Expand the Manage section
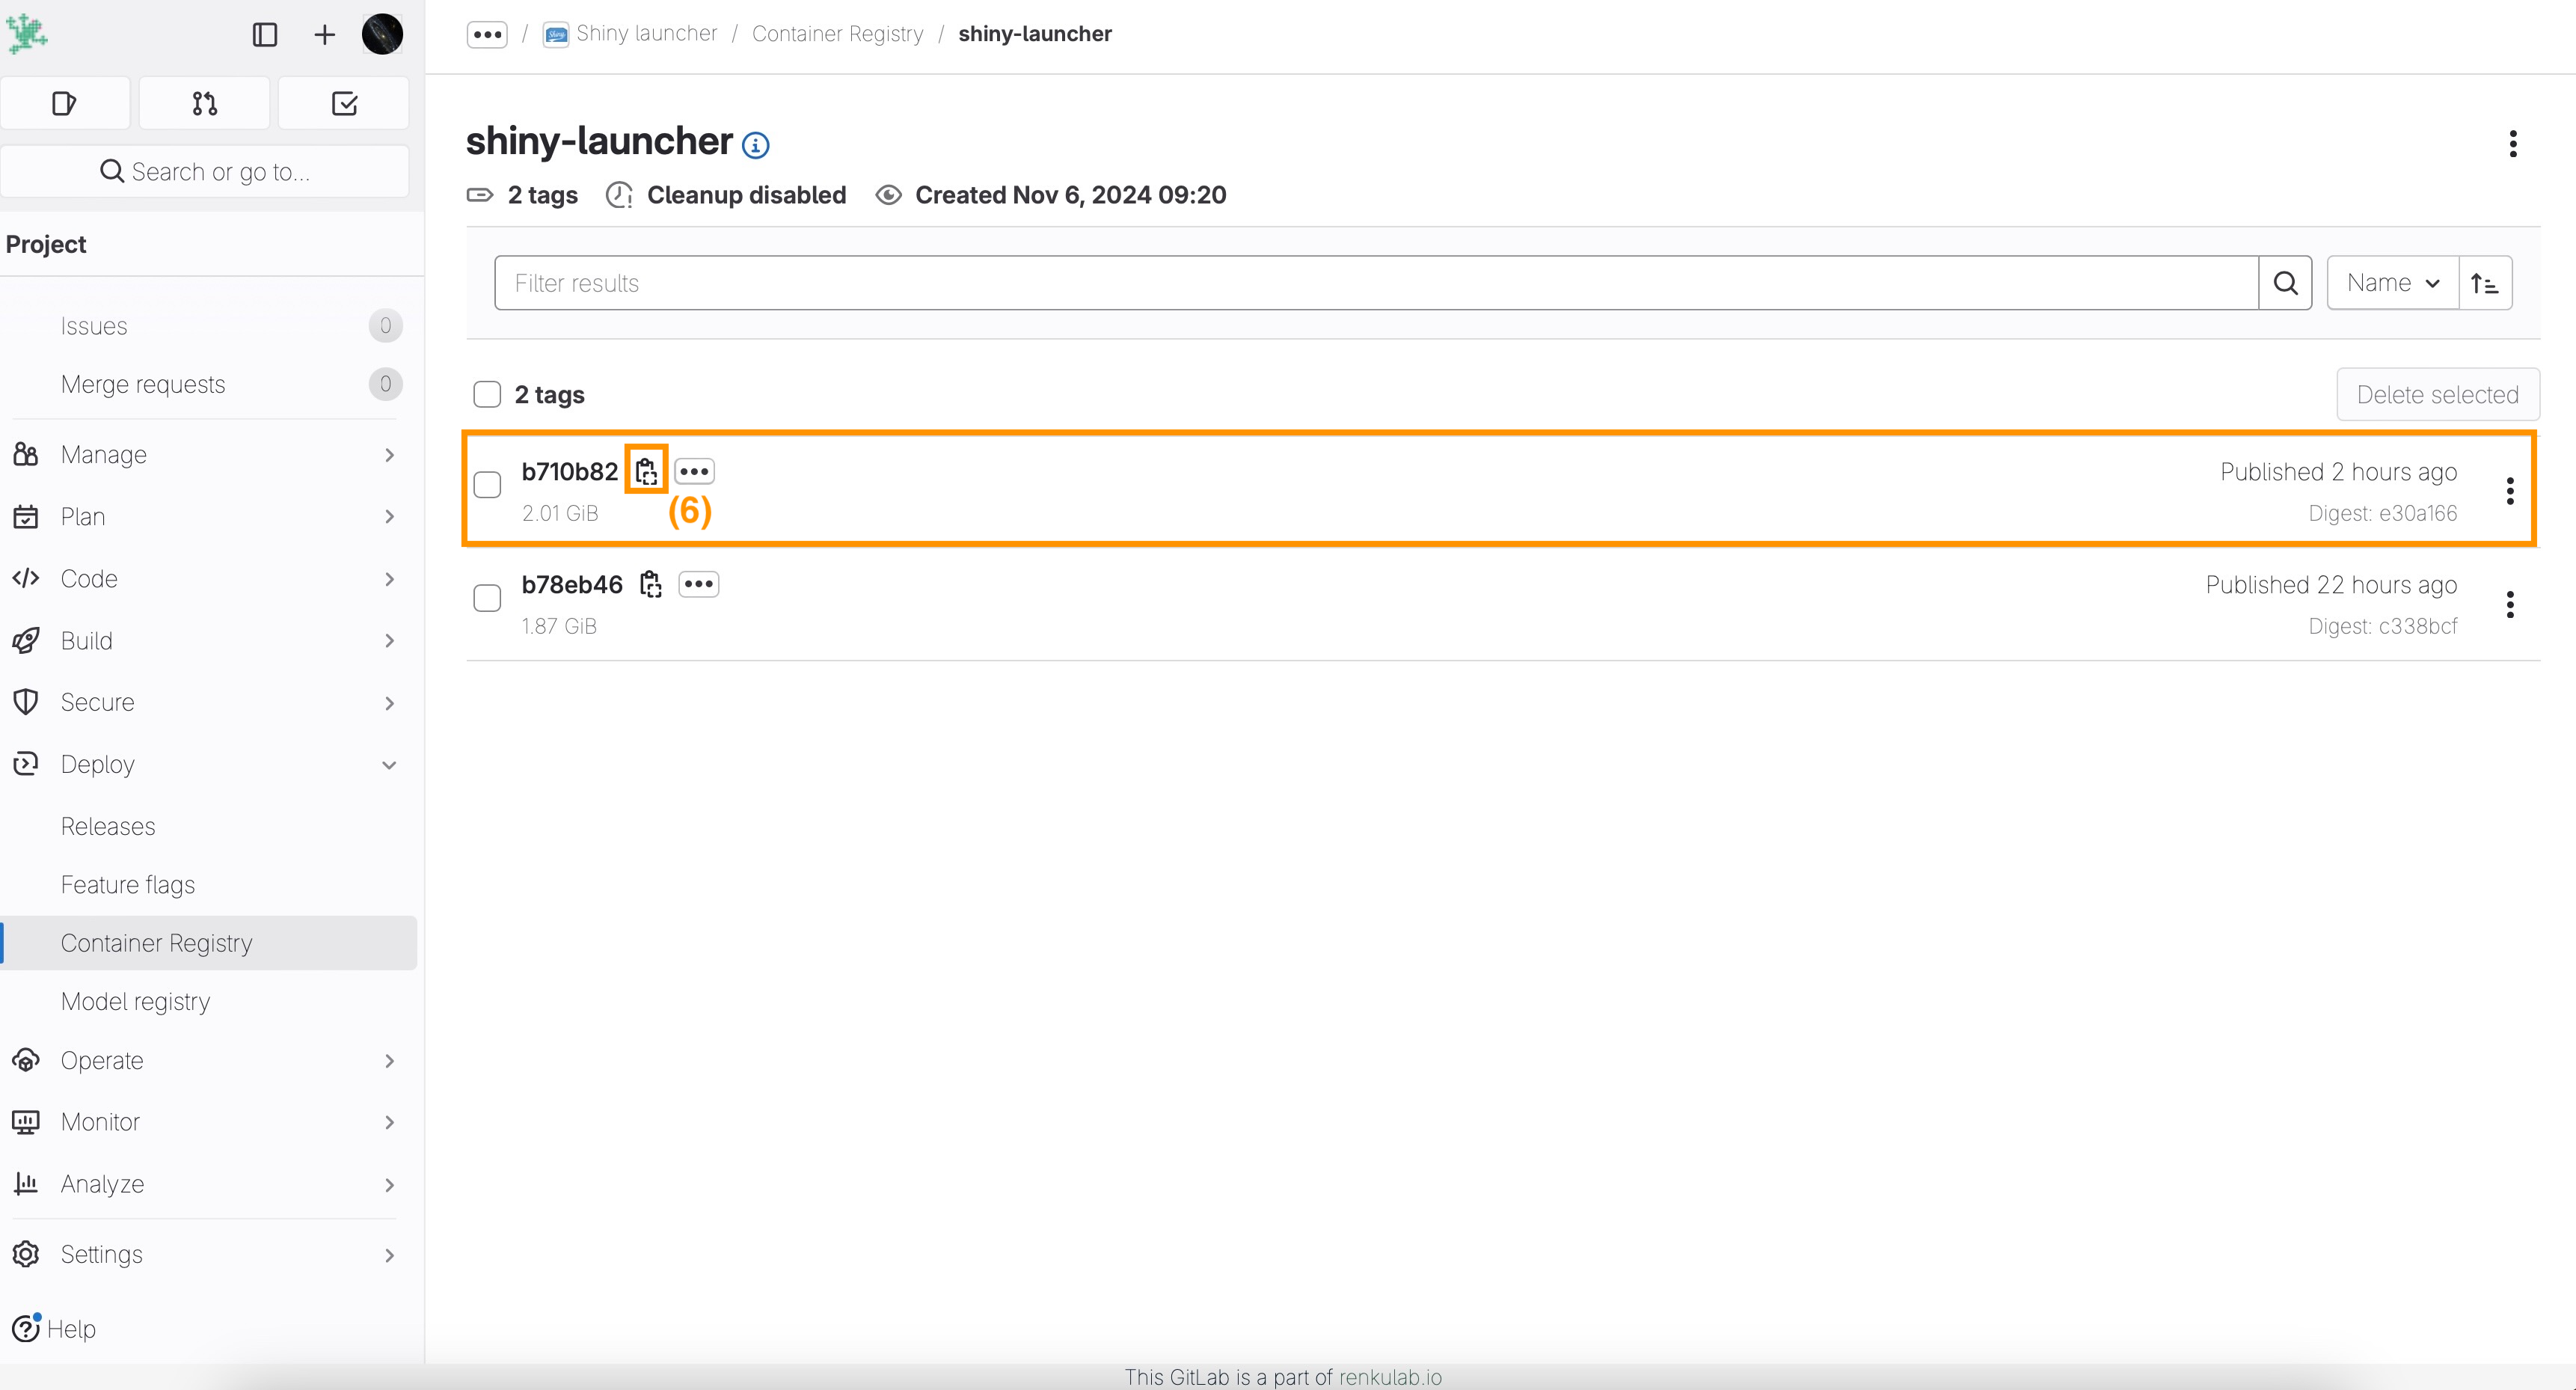This screenshot has width=2576, height=1390. (209, 455)
